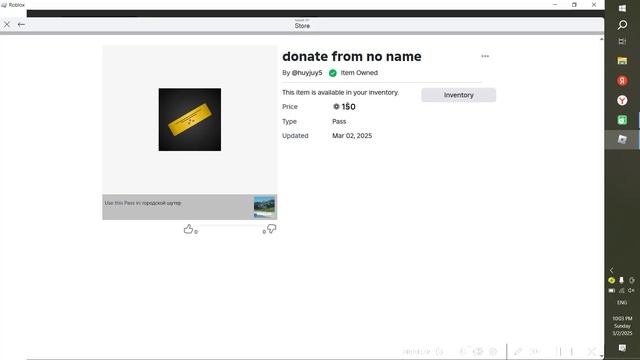Click the gold pass item image
This screenshot has height=360, width=640.
(x=190, y=120)
